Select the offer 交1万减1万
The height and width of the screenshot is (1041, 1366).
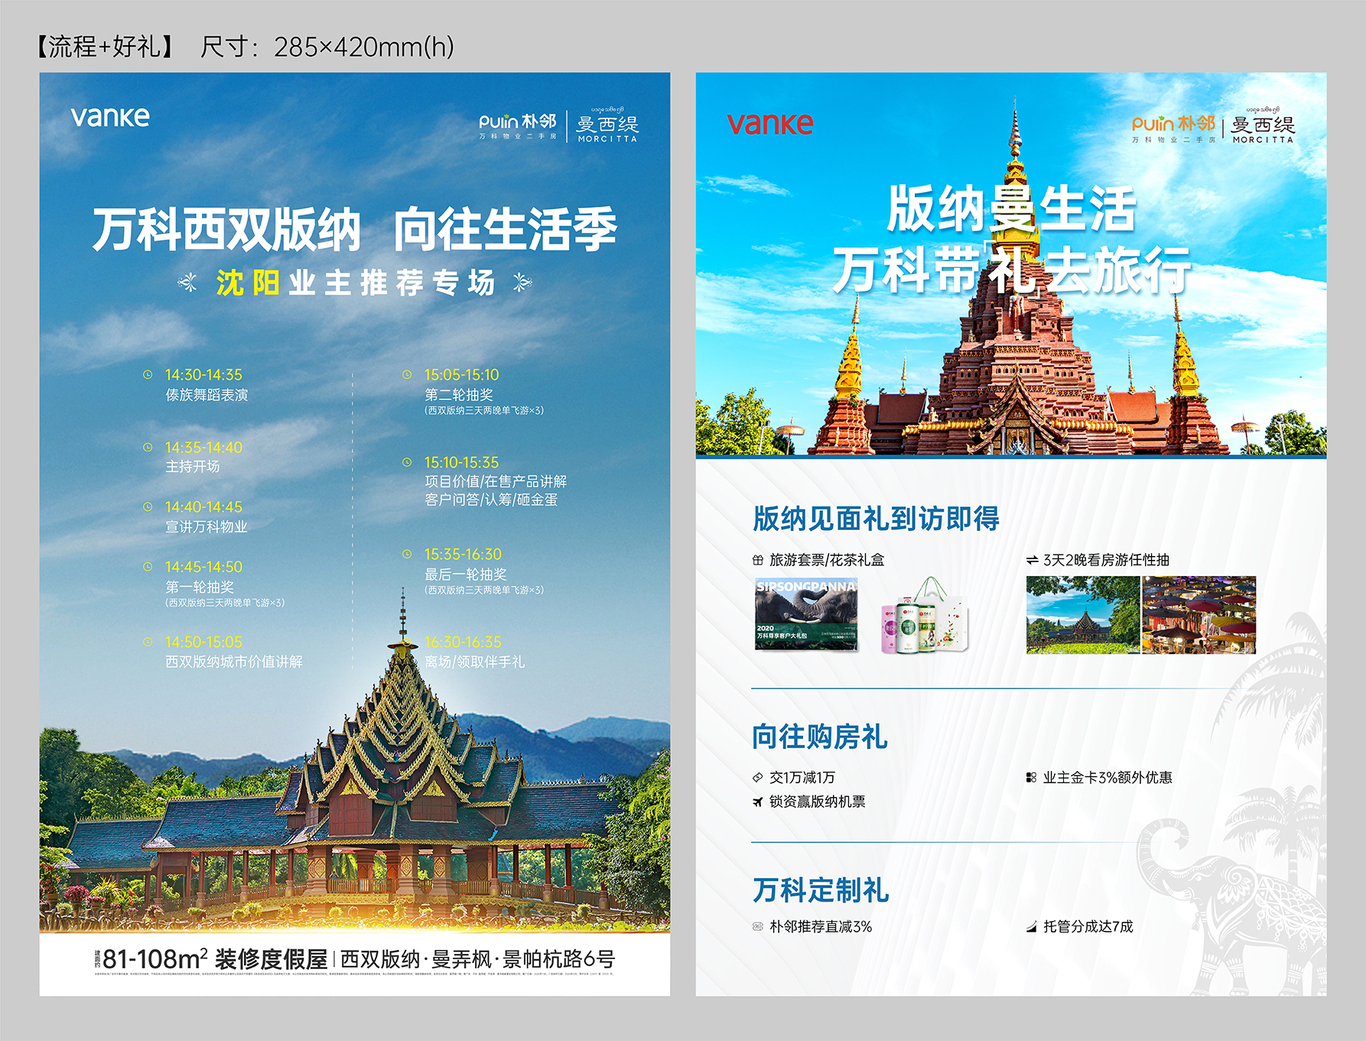[x=802, y=777]
